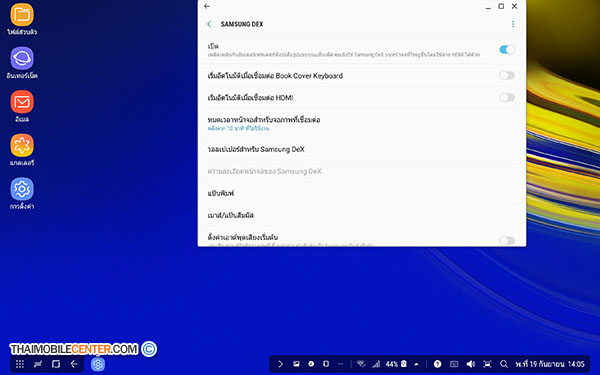Open the Email app icon

[x=22, y=102]
